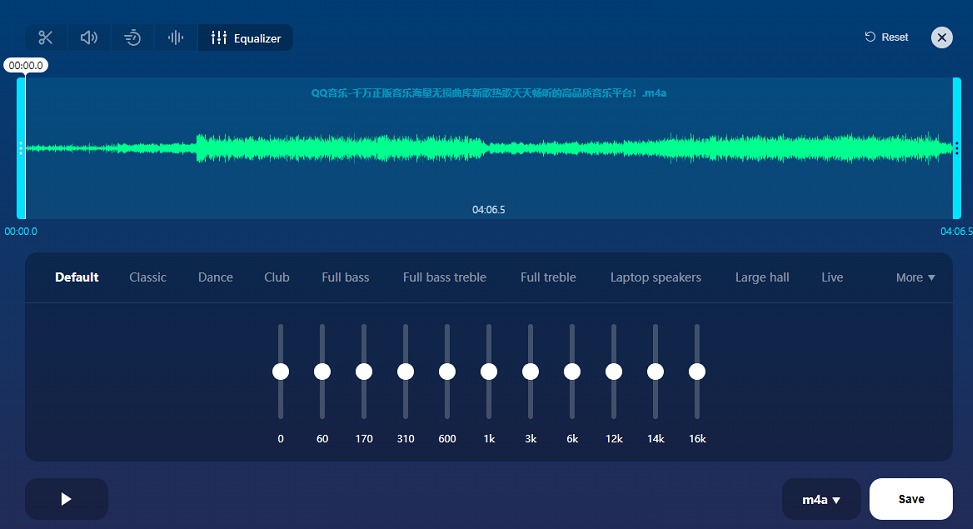Click the .m4a file name title

488,93
